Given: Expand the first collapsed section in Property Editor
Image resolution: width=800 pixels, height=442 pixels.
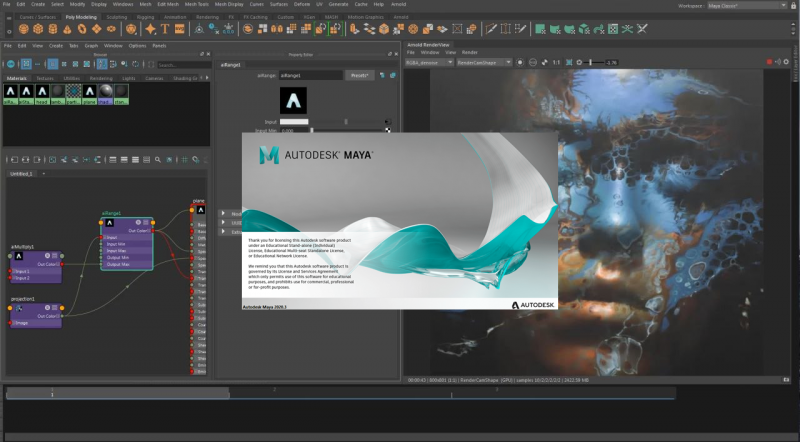Looking at the screenshot, I should click(x=223, y=213).
